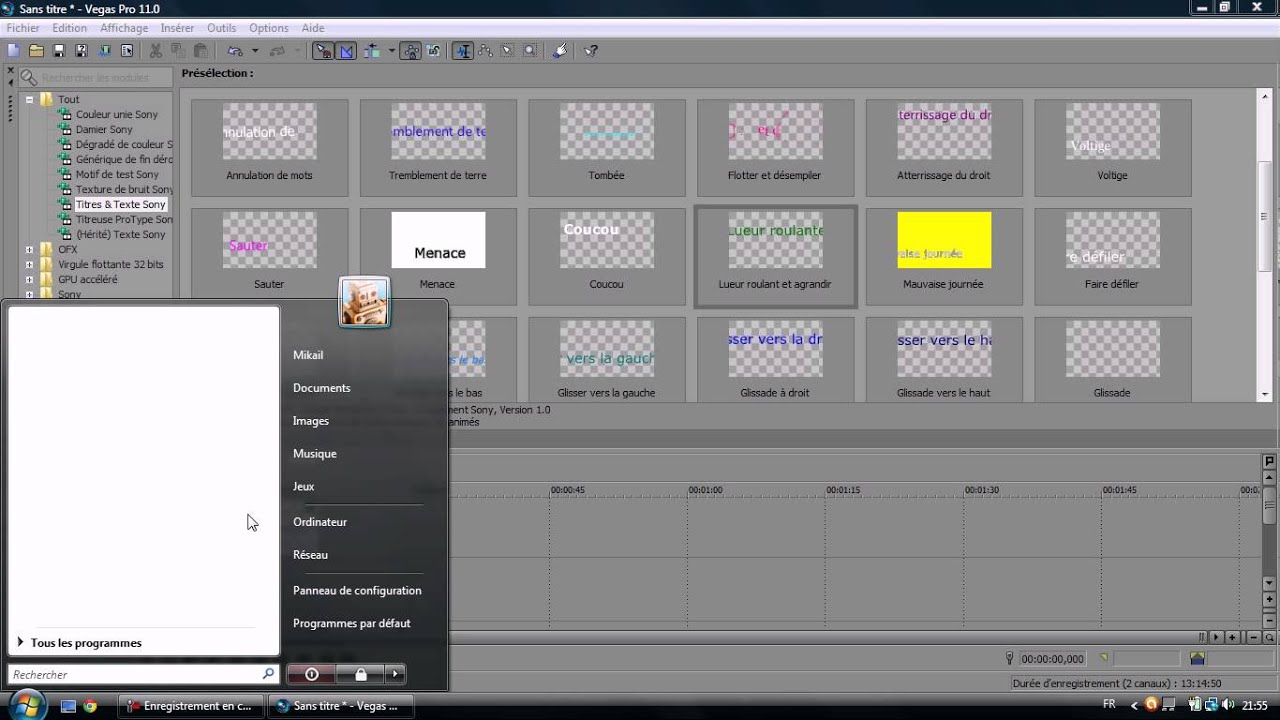Toggle Ignore Event Grouping button
Viewport: 1280px width, 720px height.
(x=434, y=51)
